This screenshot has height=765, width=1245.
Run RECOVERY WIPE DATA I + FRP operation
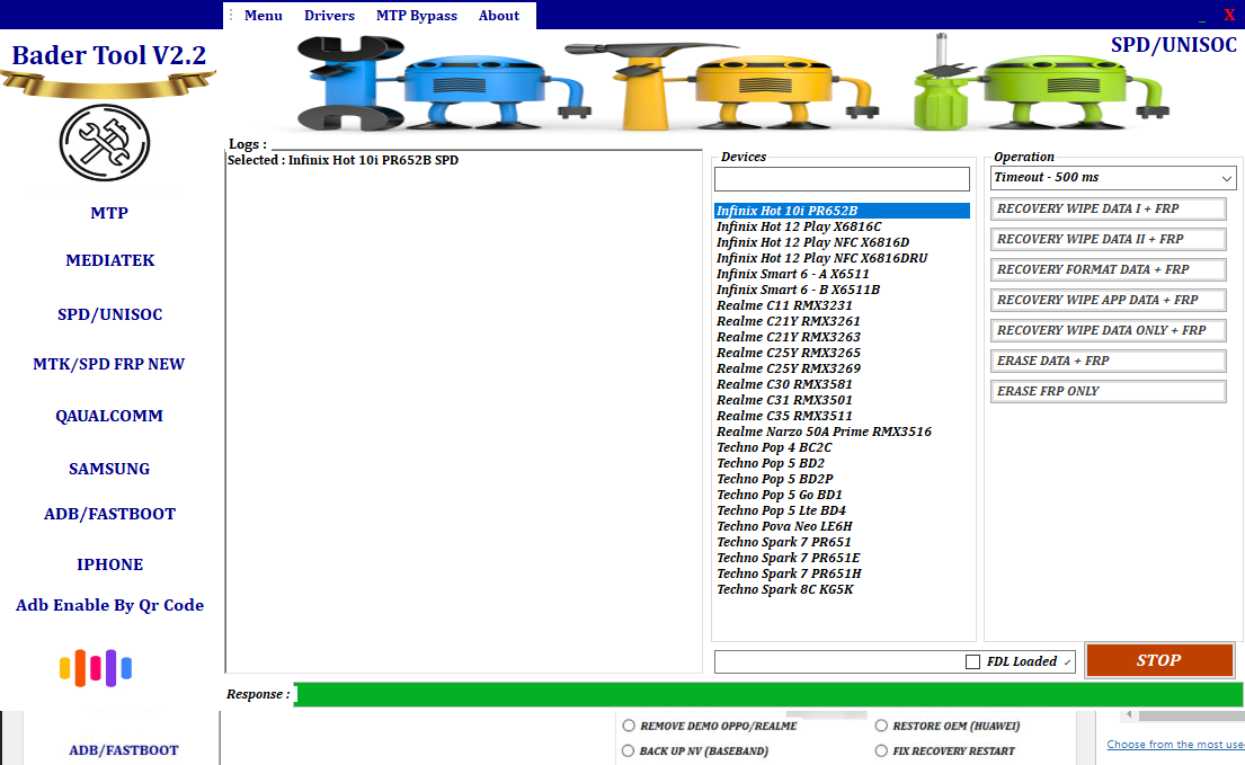tap(1108, 208)
